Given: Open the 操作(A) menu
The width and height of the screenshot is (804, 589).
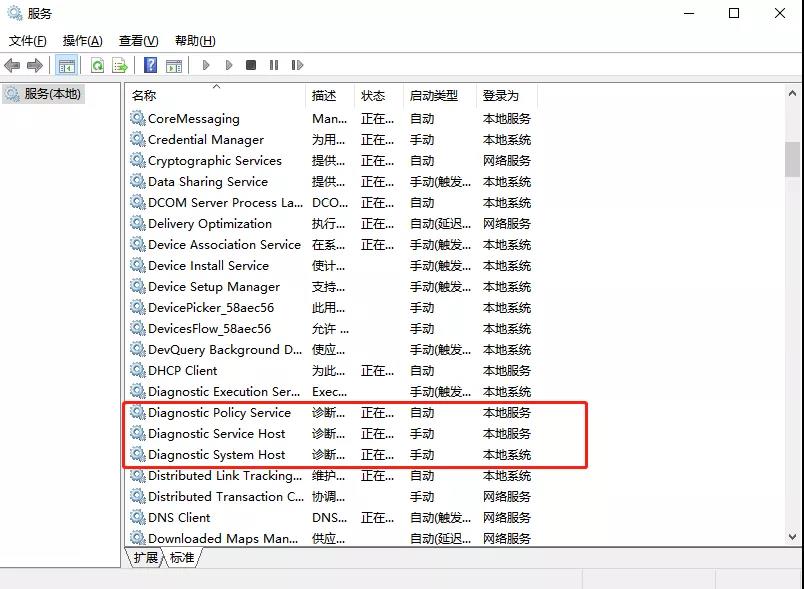Looking at the screenshot, I should 83,40.
